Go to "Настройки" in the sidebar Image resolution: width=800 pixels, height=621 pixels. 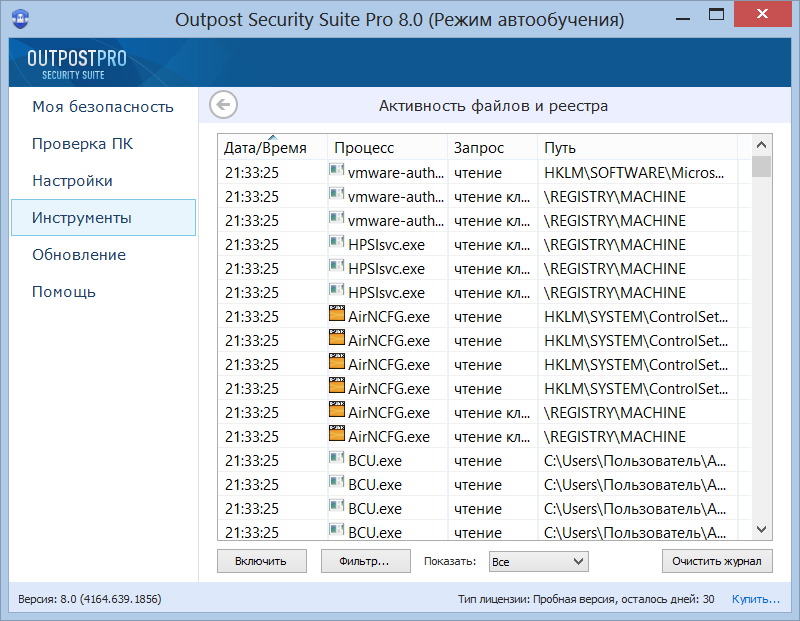[72, 181]
